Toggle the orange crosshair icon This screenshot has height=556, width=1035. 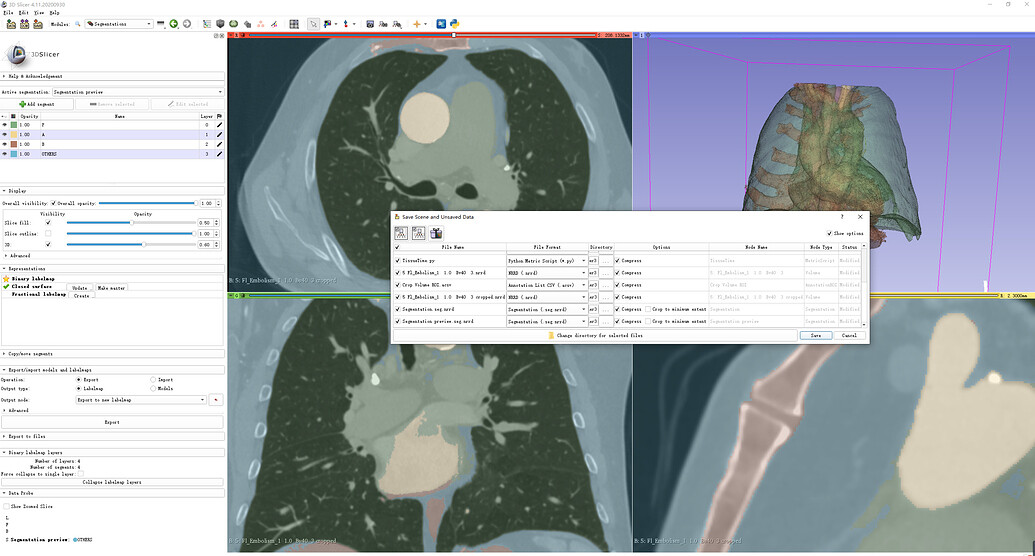(417, 24)
